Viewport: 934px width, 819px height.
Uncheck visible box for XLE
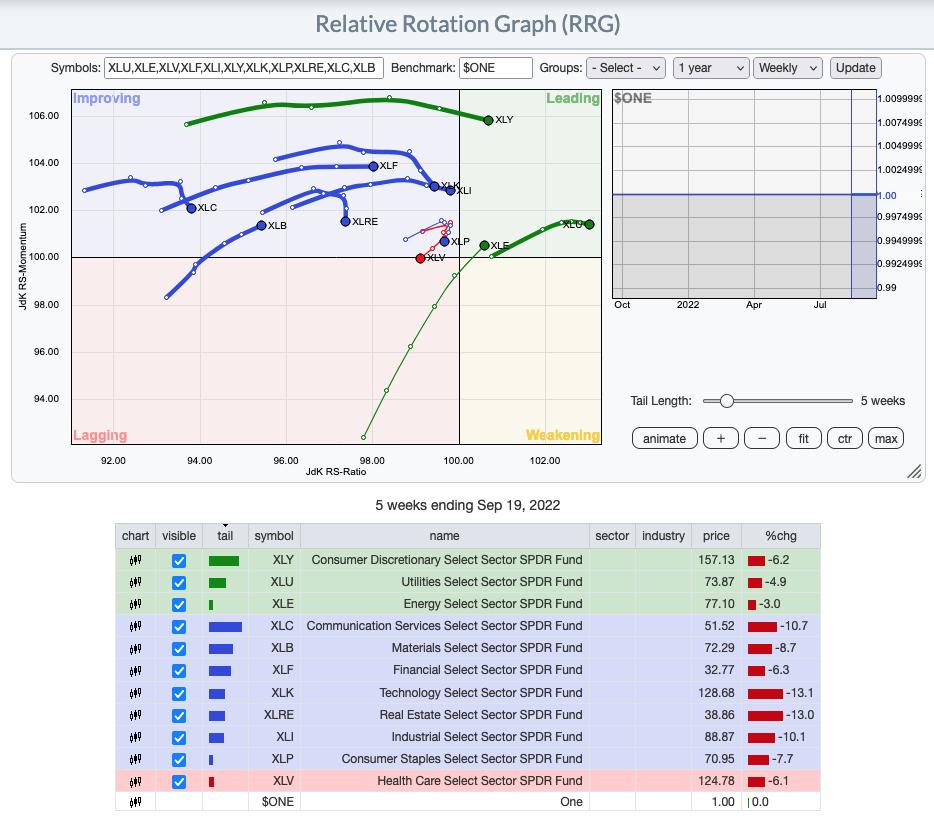tap(179, 605)
